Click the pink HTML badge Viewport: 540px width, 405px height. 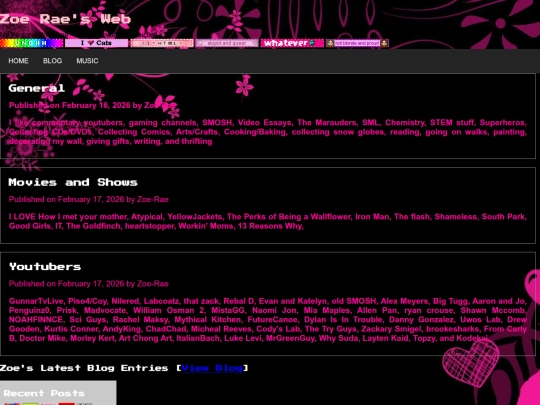(x=162, y=43)
